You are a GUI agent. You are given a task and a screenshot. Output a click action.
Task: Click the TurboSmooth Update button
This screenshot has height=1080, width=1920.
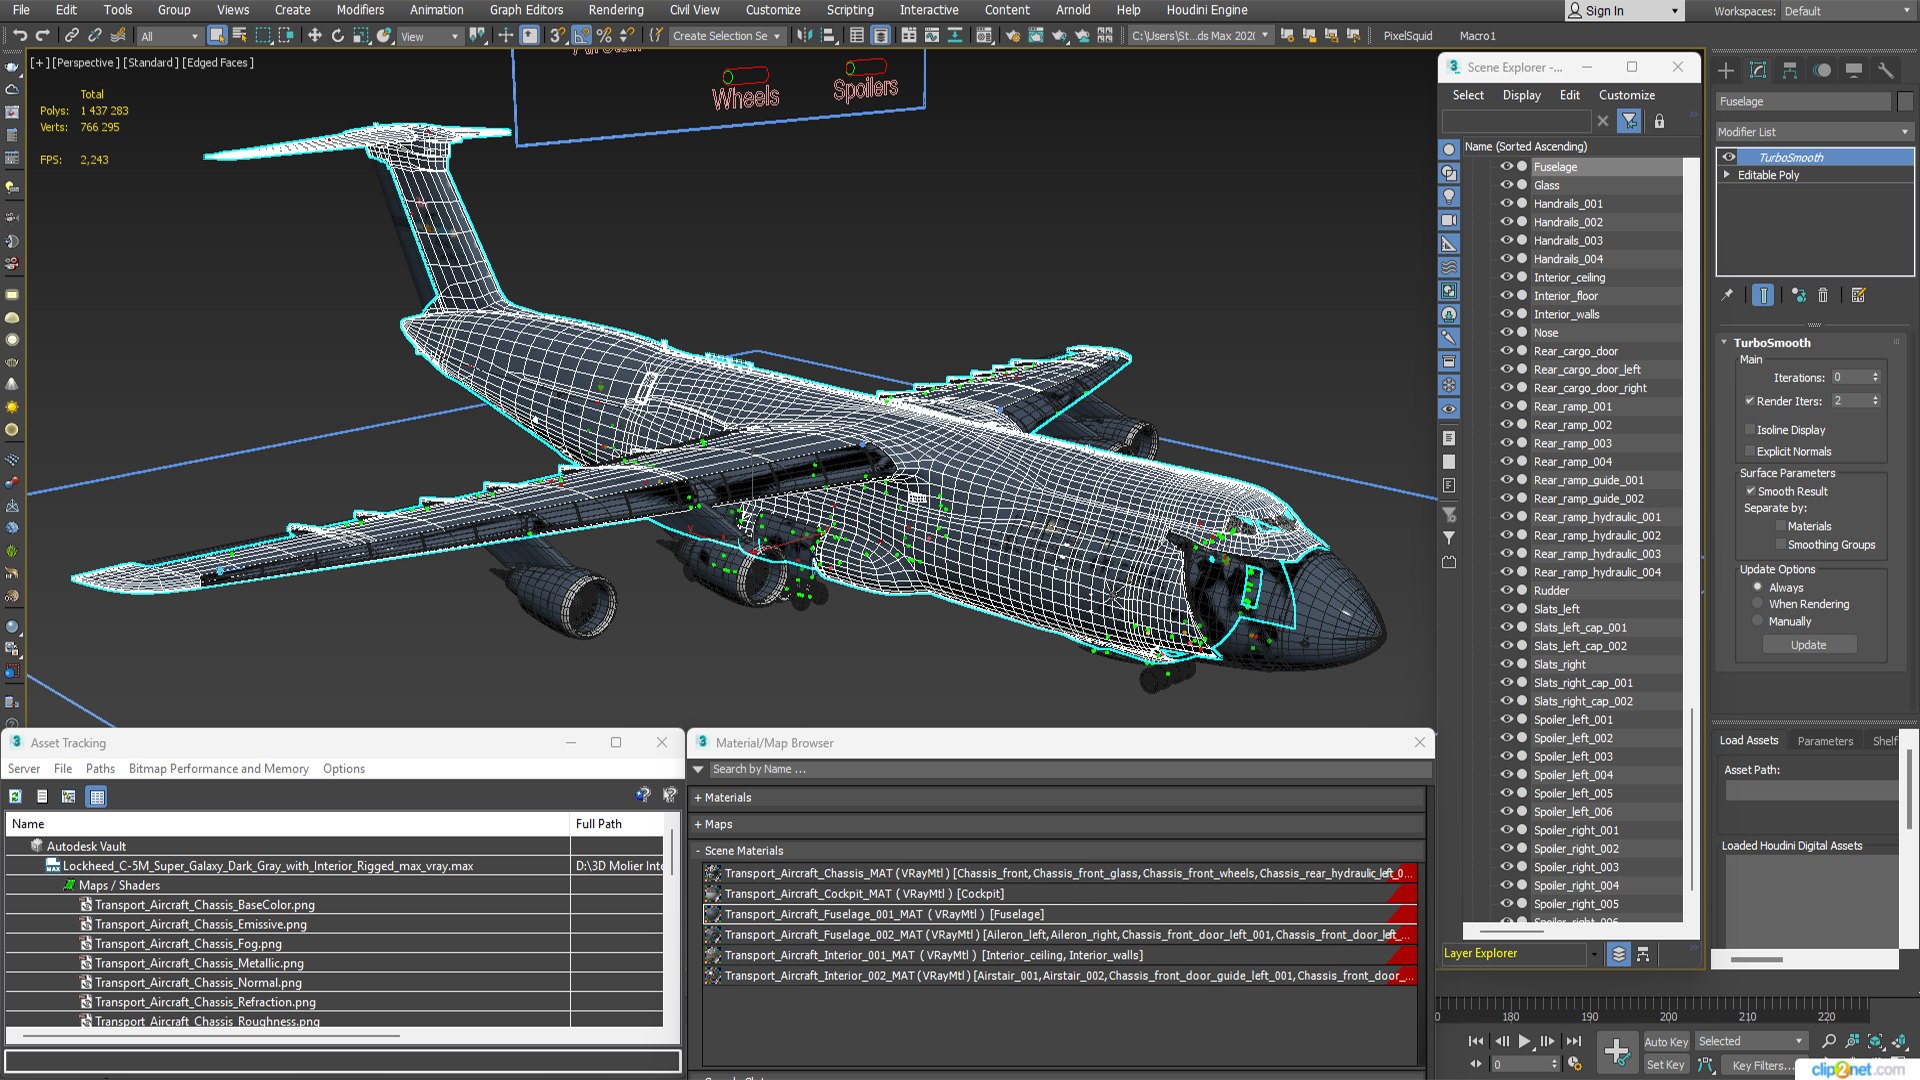click(x=1808, y=645)
